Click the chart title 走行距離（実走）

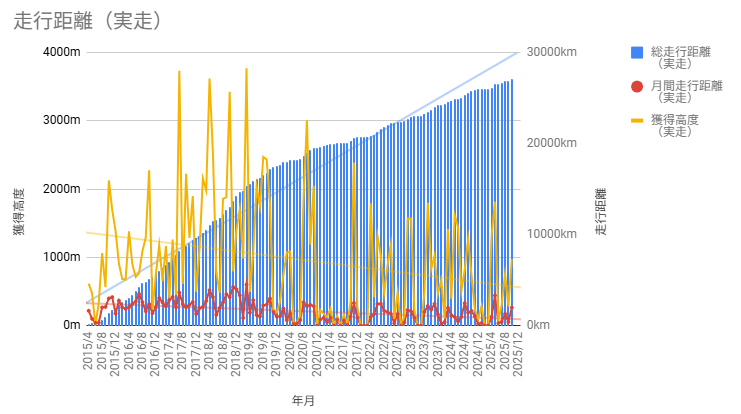click(89, 20)
